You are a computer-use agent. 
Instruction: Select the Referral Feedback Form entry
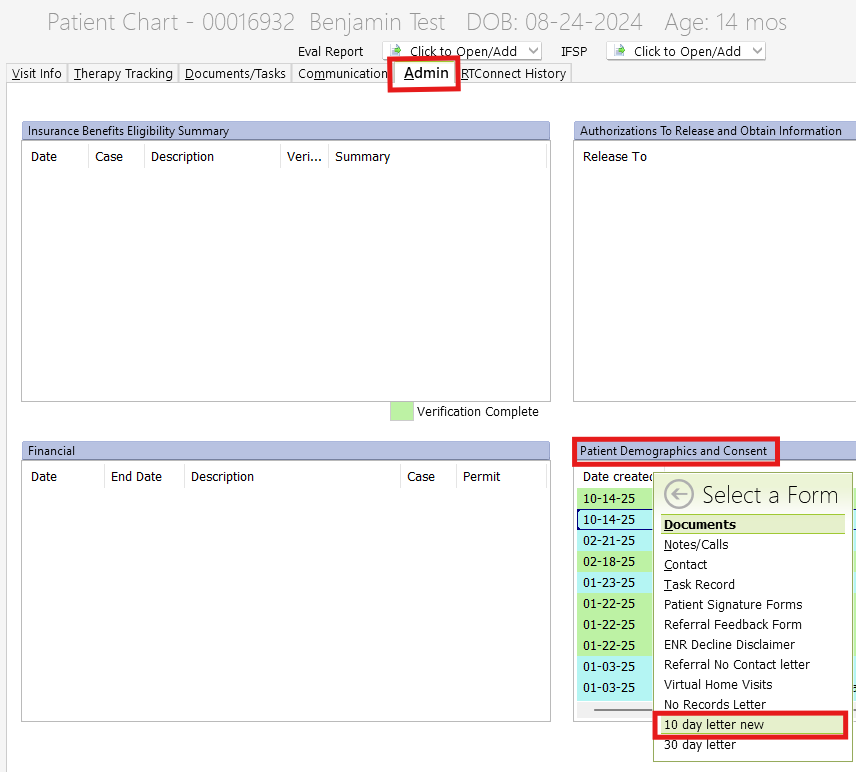point(733,625)
